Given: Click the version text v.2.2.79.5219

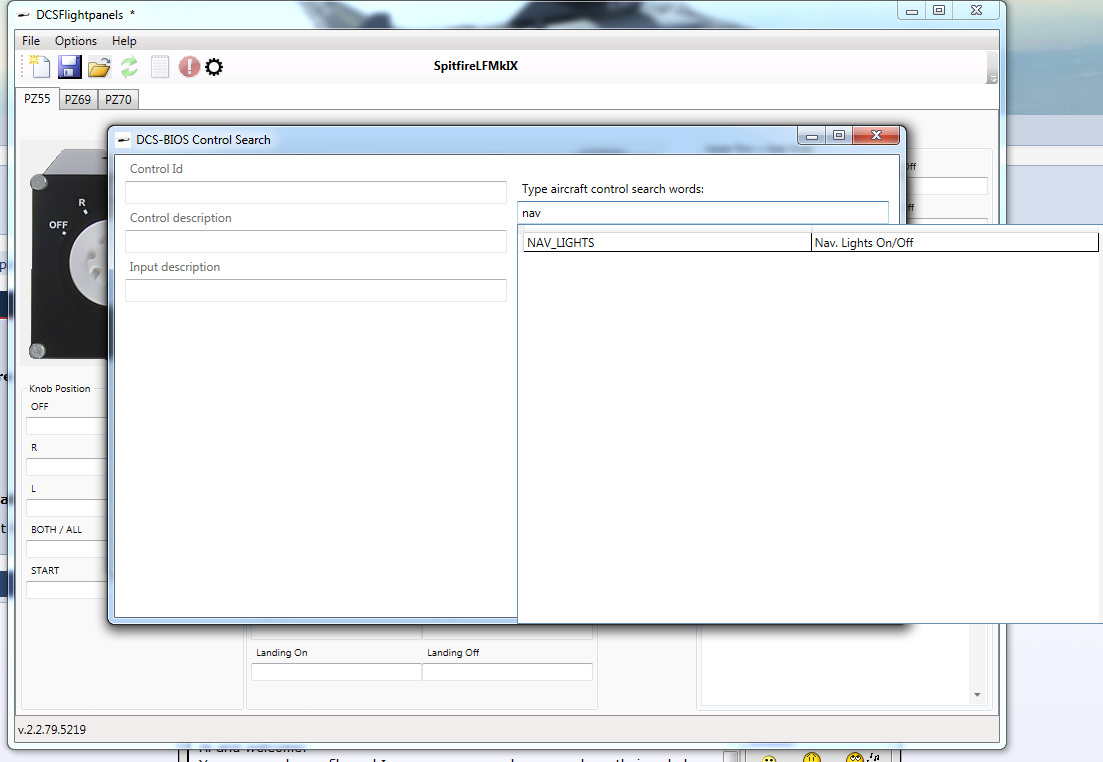Looking at the screenshot, I should coord(52,730).
